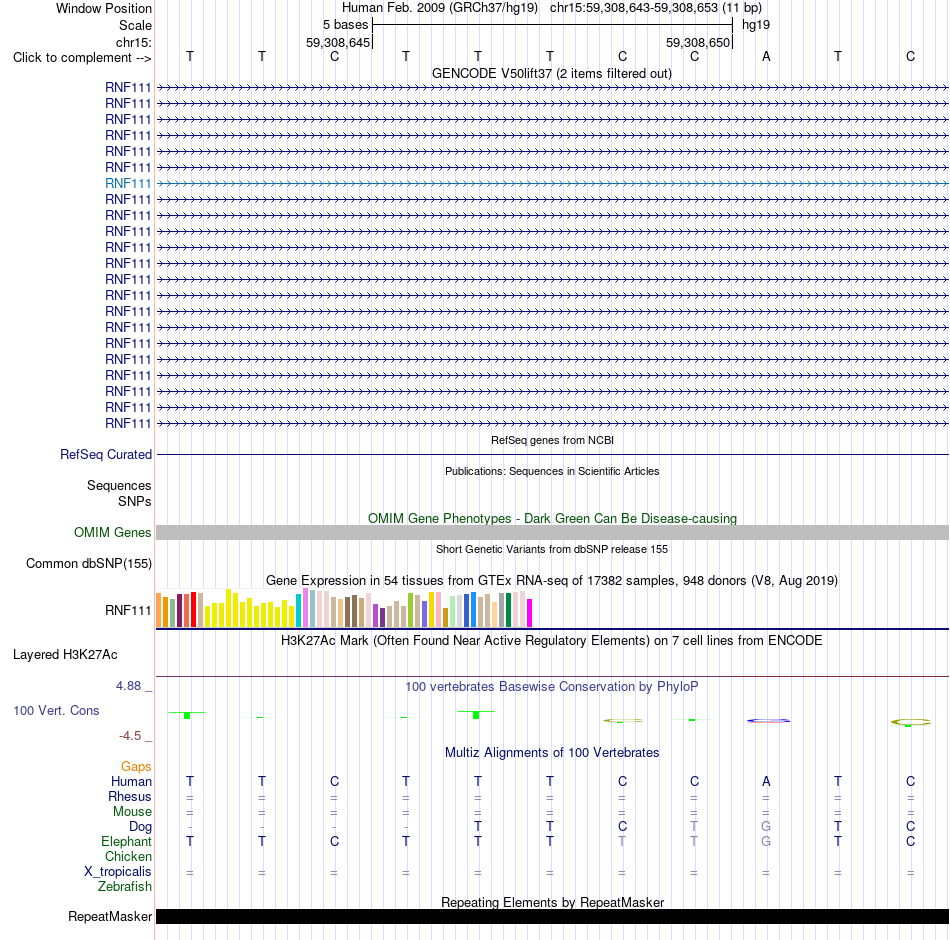The width and height of the screenshot is (950, 940).
Task: Click the Elephant alignment row label
Action: pos(126,841)
